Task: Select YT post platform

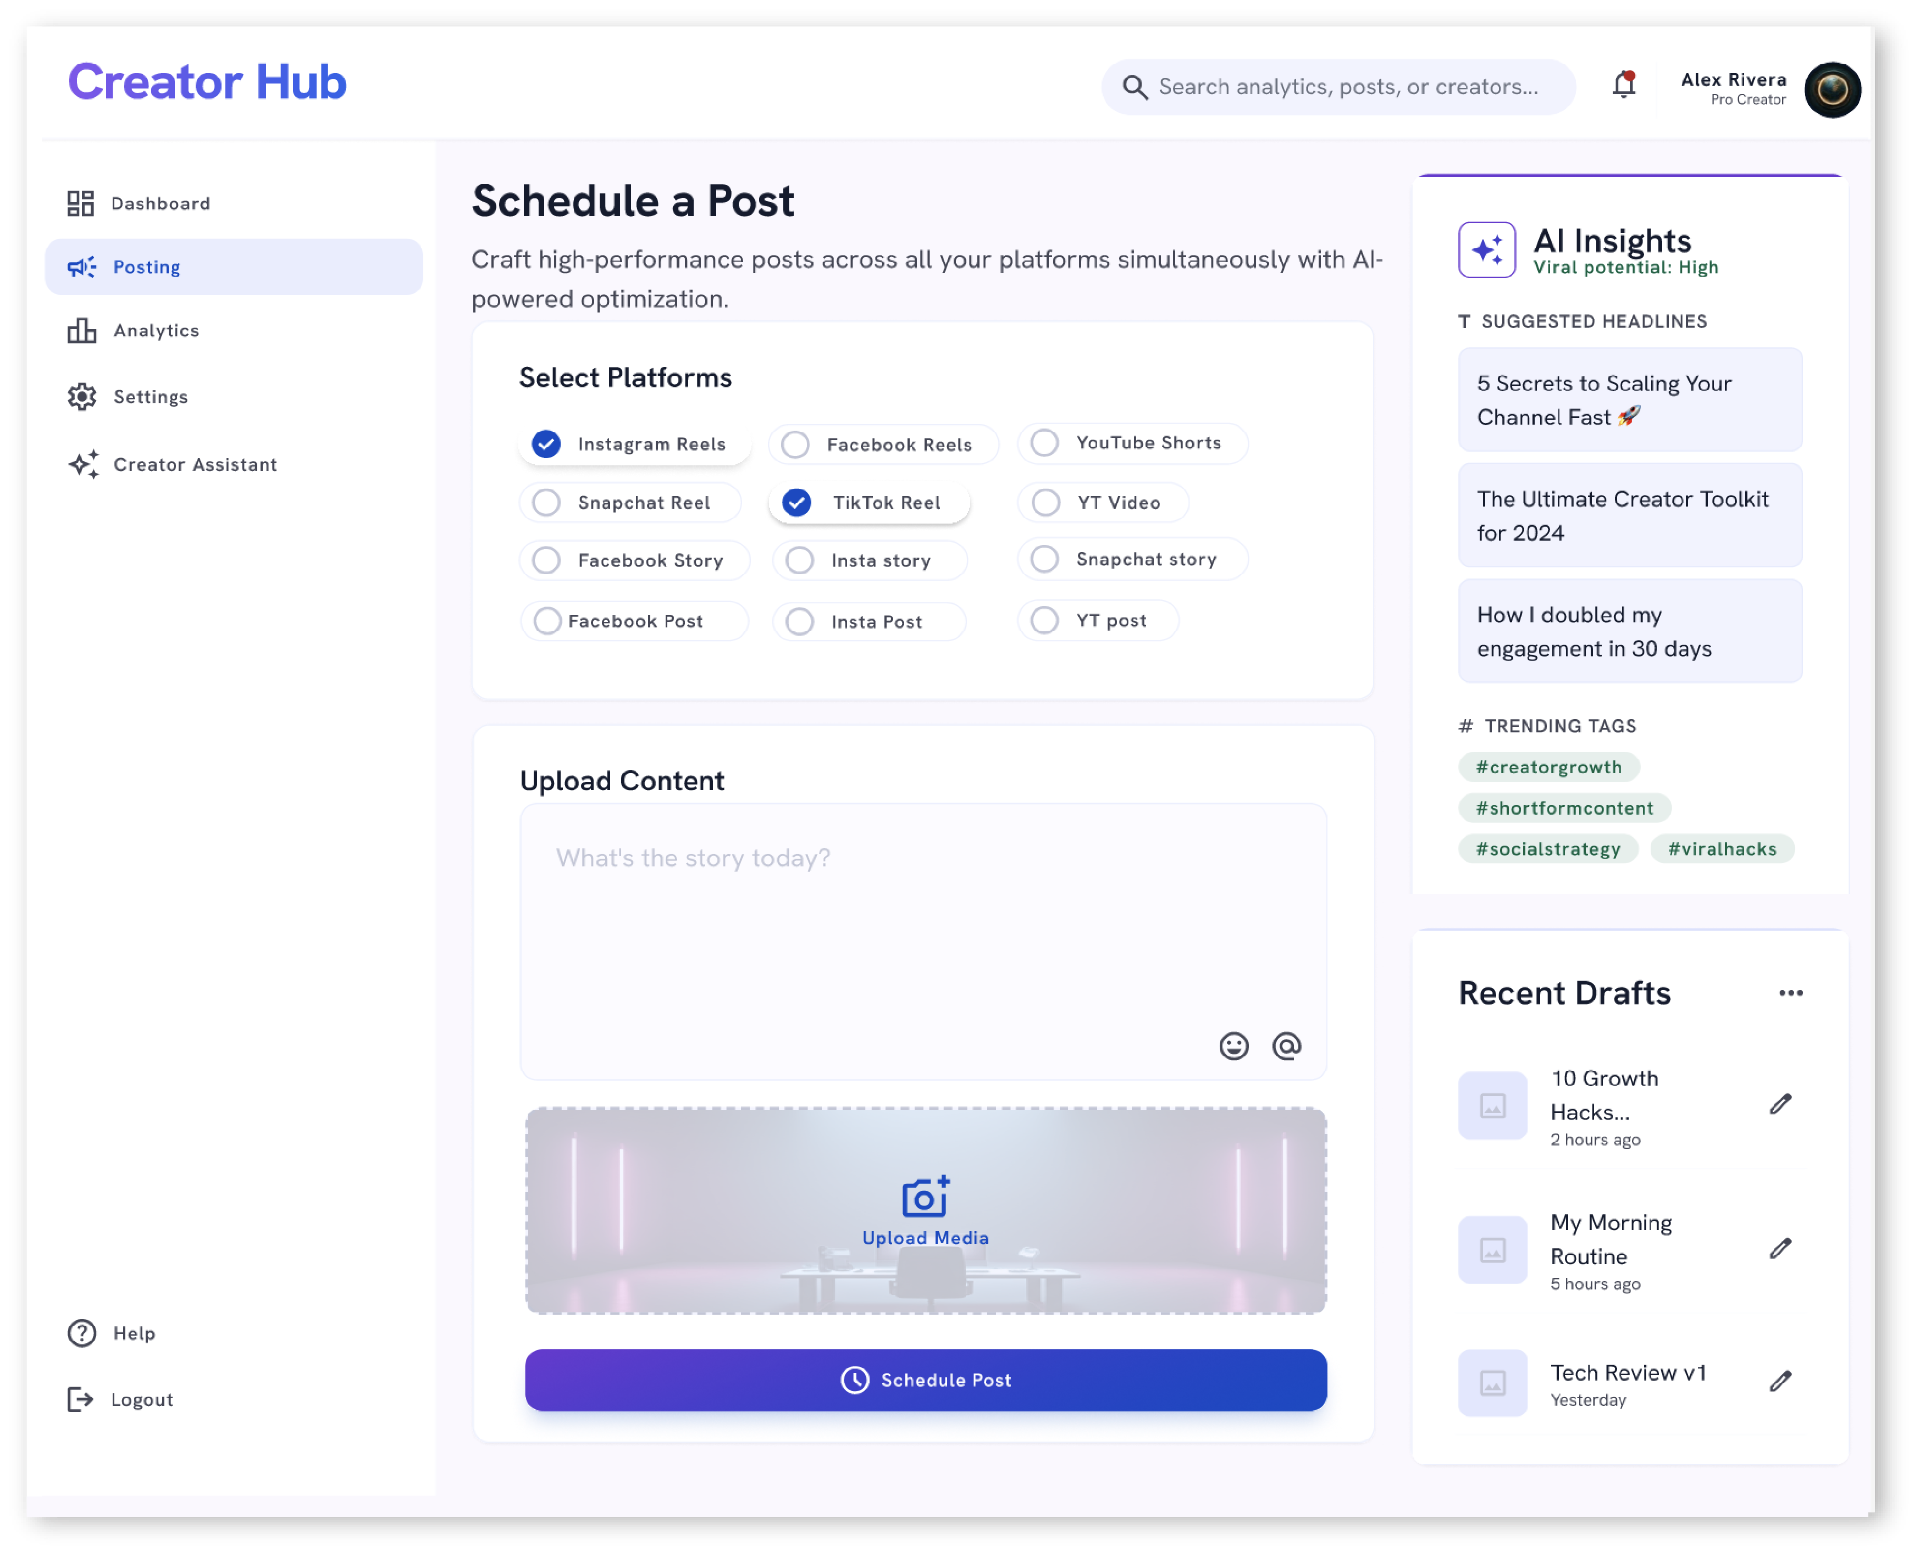Action: pyautogui.click(x=1098, y=620)
